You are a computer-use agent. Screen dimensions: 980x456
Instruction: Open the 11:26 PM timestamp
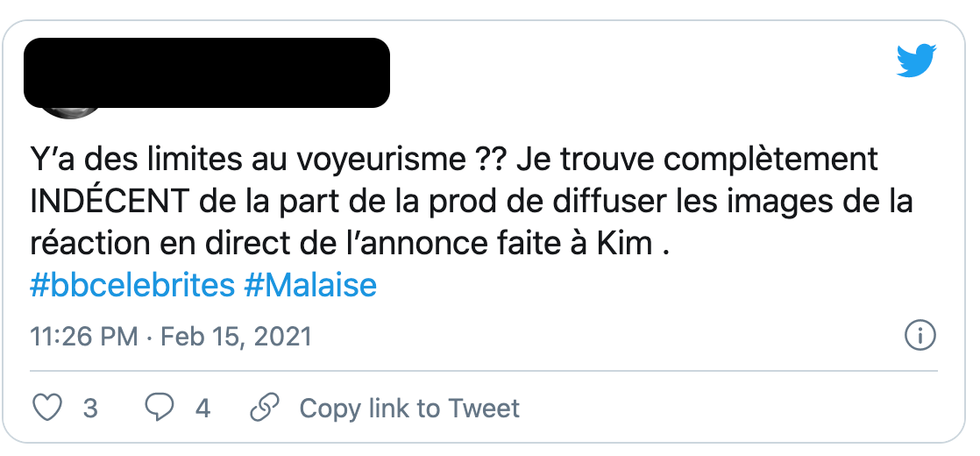click(84, 336)
